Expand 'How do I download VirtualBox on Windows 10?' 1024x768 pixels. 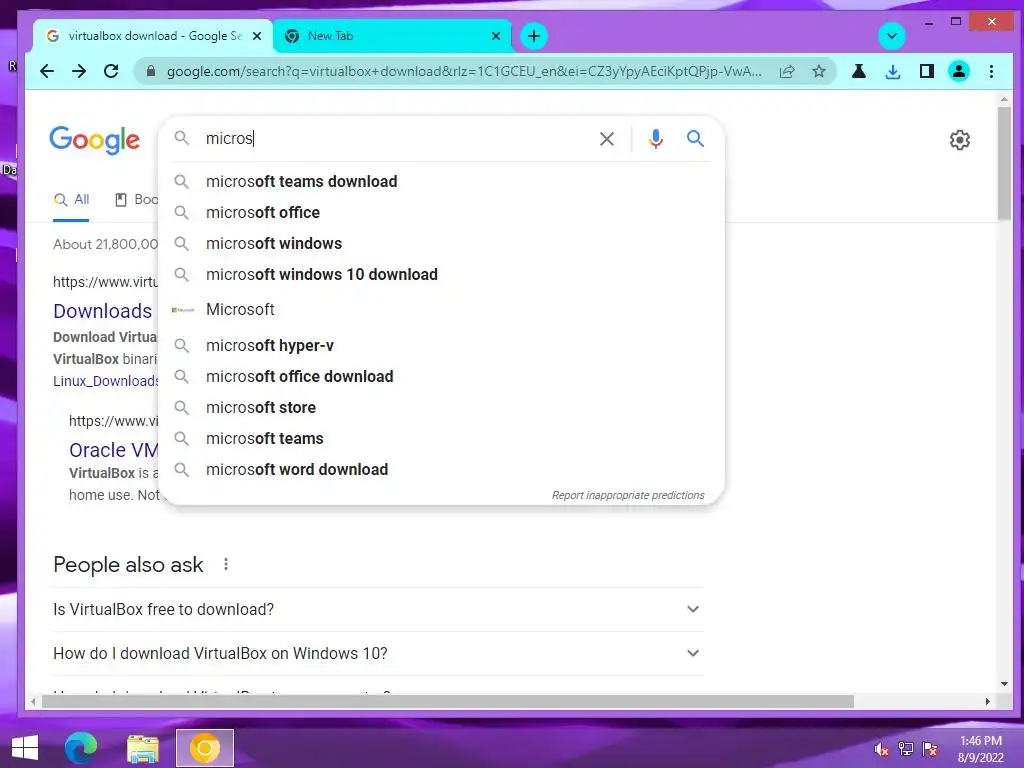[378, 653]
